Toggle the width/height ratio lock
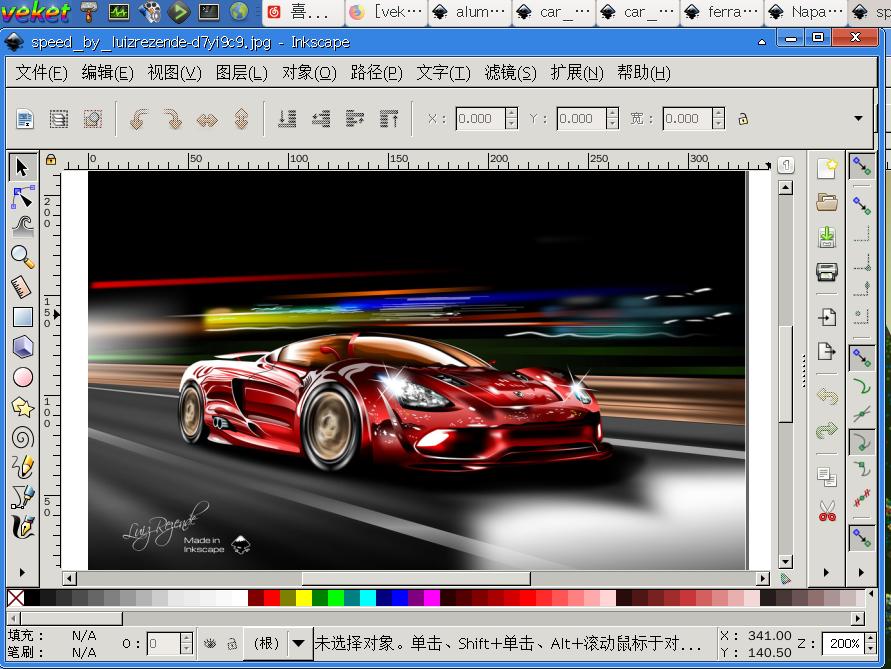Image resolution: width=891 pixels, height=669 pixels. 743,119
